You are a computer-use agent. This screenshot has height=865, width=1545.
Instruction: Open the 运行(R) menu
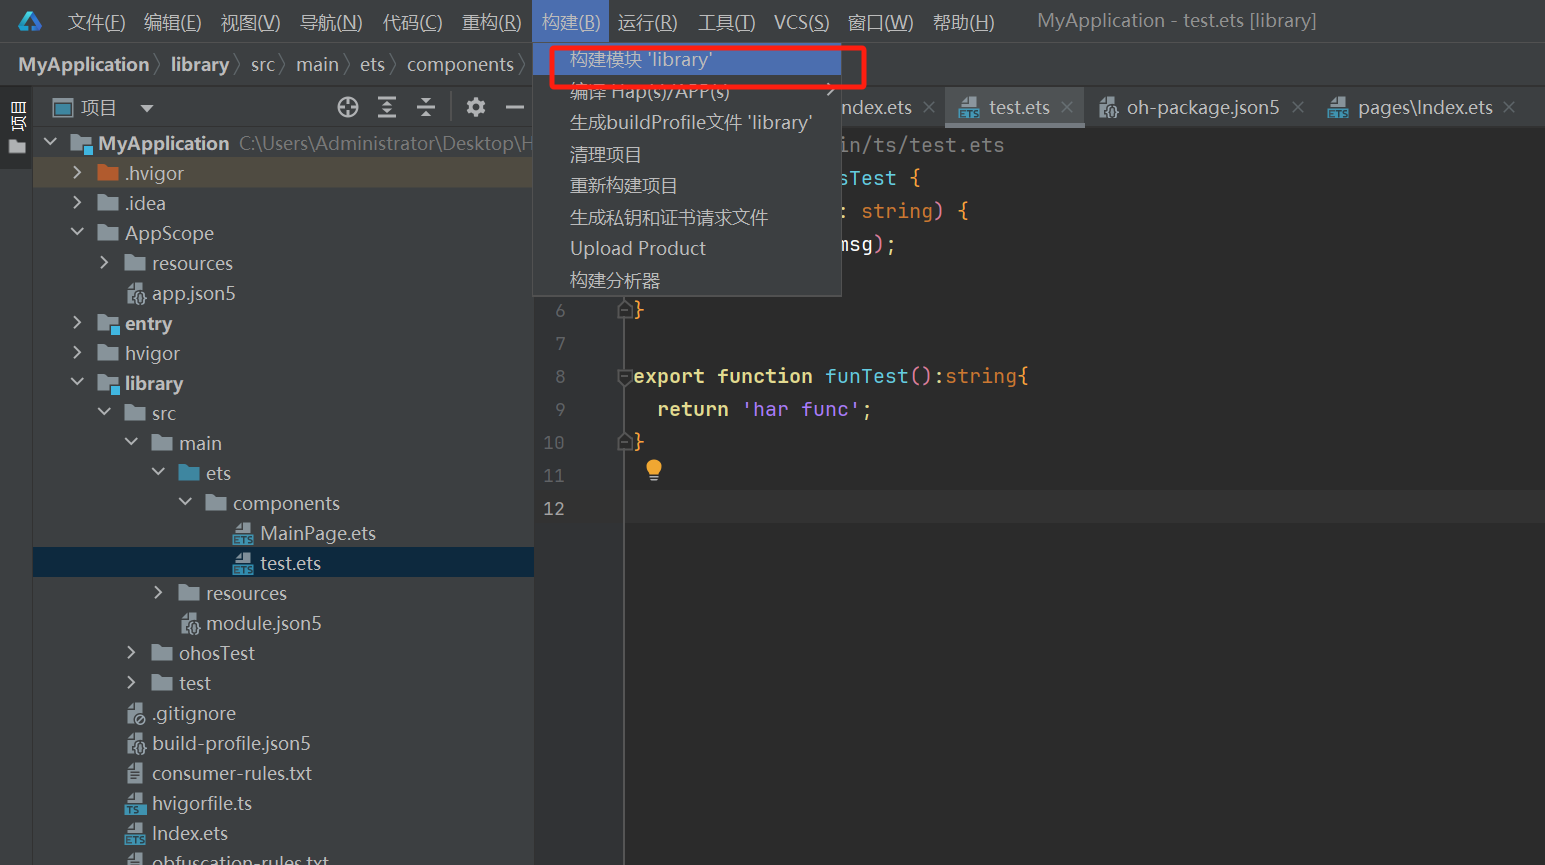[x=647, y=22]
